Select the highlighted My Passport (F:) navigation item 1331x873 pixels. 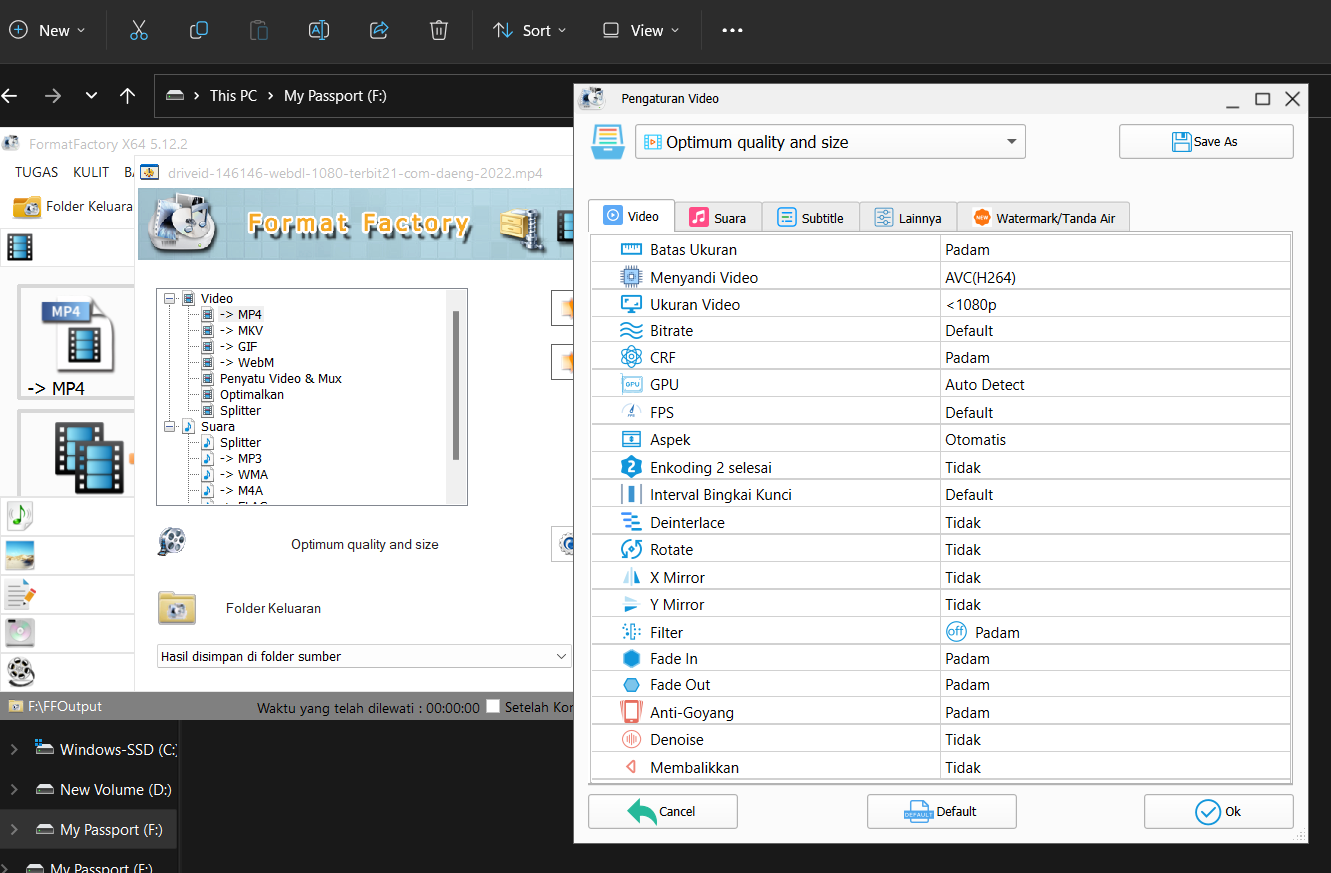point(88,829)
